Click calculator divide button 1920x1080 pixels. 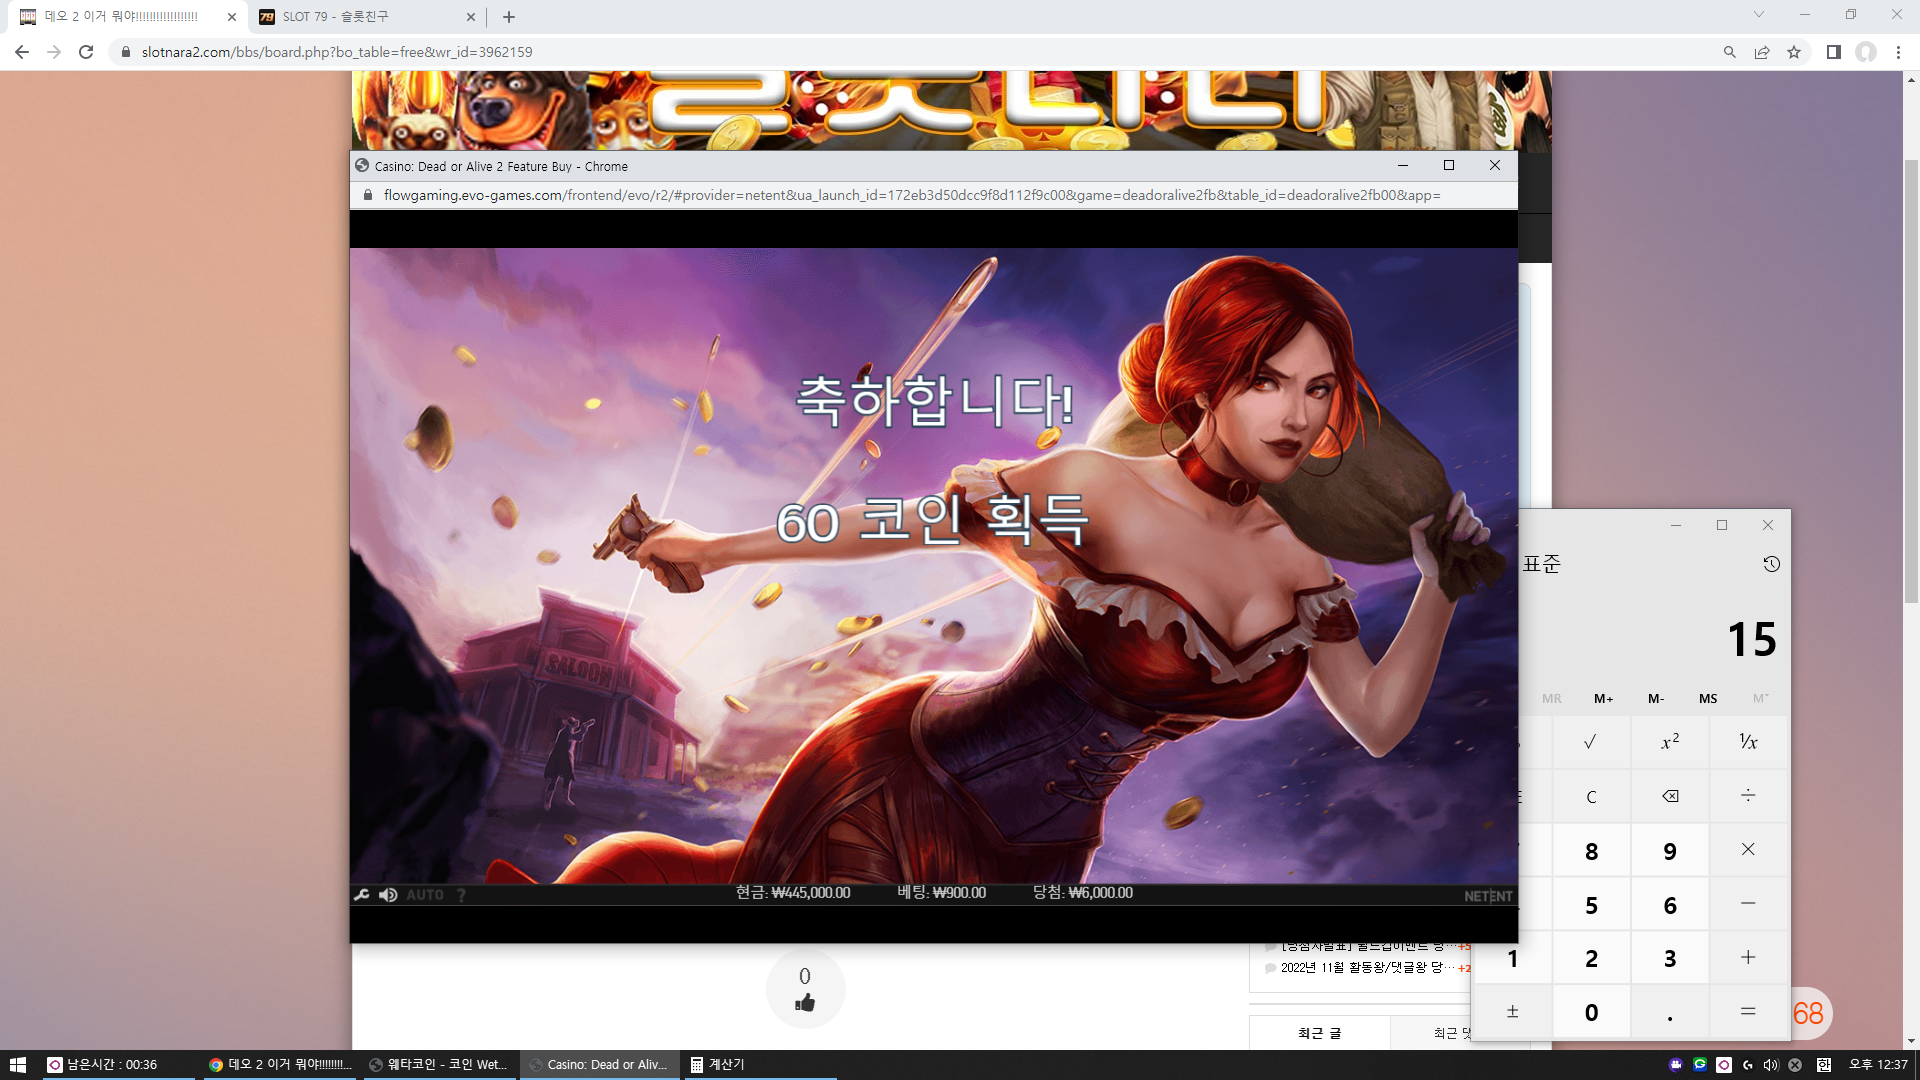(x=1748, y=796)
